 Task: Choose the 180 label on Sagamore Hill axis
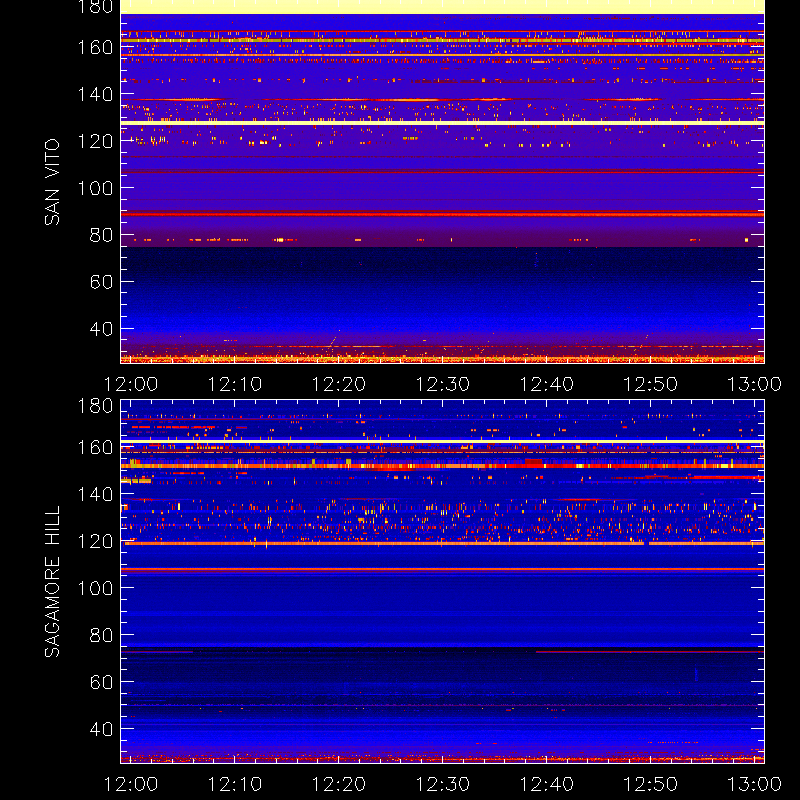(95, 406)
